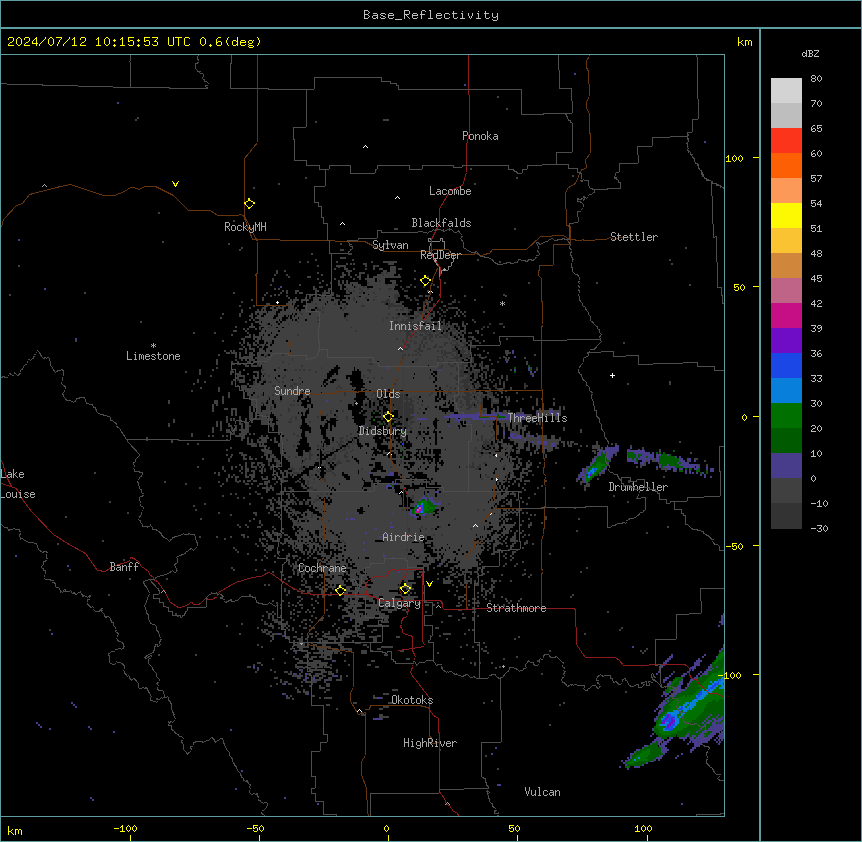
Task: Click the Drumheller label
Action: 638,487
